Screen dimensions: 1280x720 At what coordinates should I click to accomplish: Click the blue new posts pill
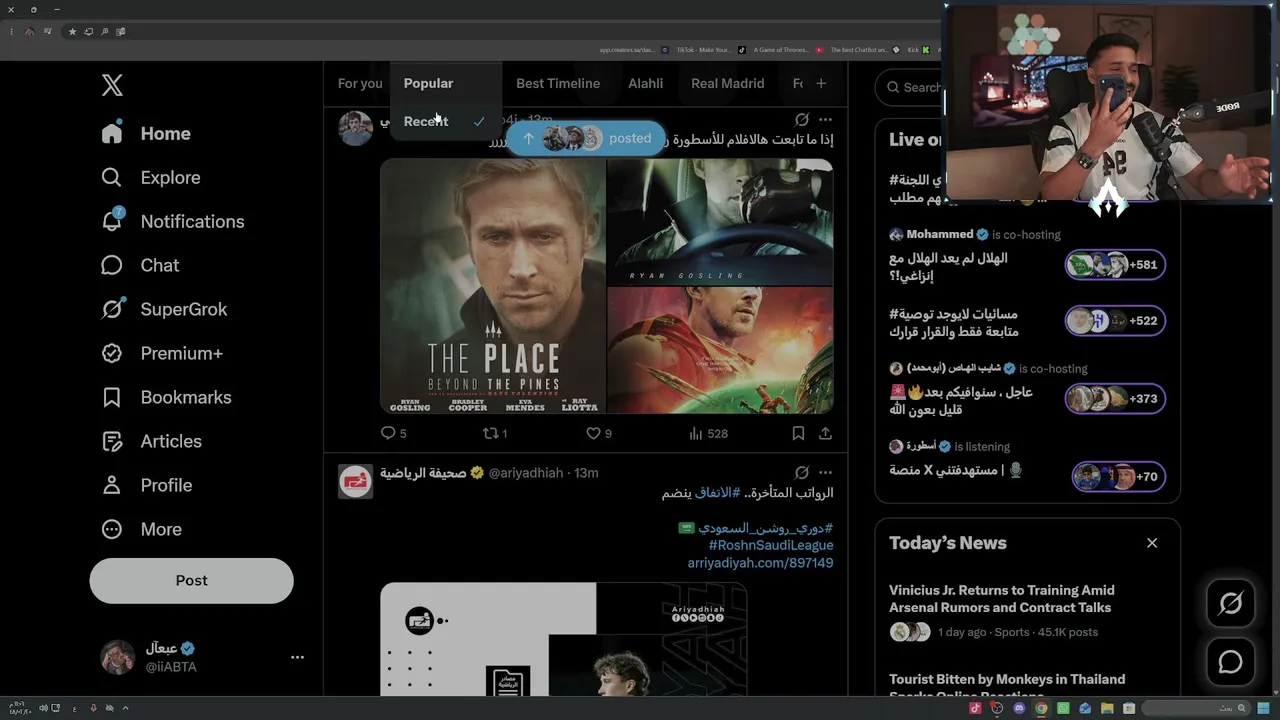tap(585, 138)
